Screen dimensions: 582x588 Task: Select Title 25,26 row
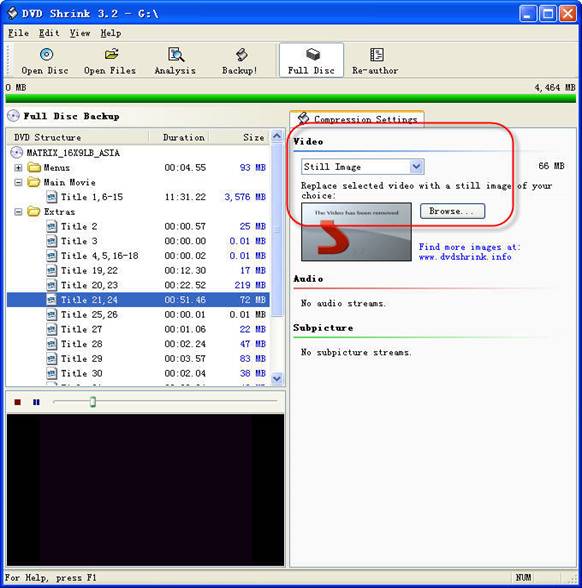coord(138,315)
